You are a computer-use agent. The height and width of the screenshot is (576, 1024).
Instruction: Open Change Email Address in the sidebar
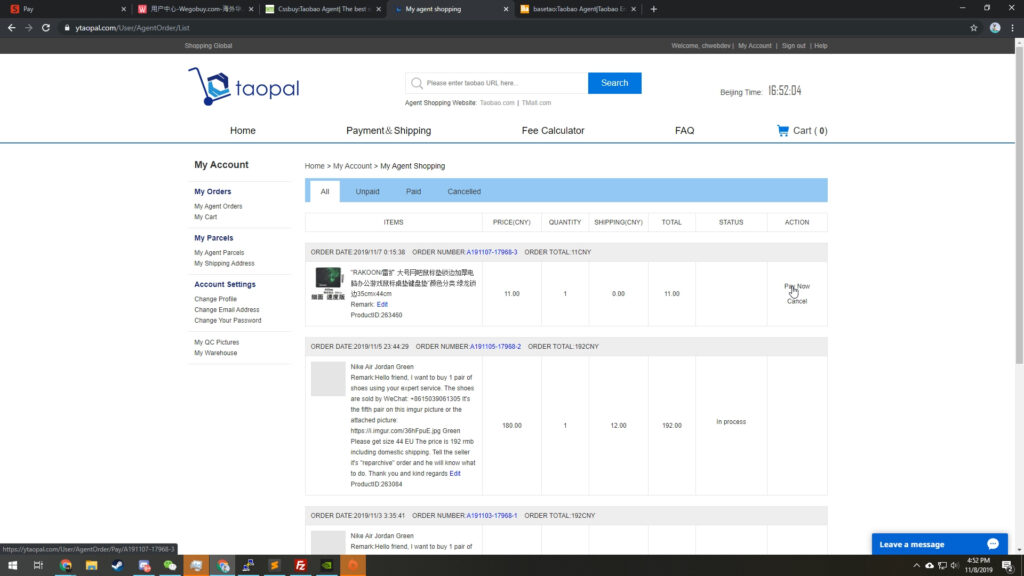pyautogui.click(x=227, y=310)
